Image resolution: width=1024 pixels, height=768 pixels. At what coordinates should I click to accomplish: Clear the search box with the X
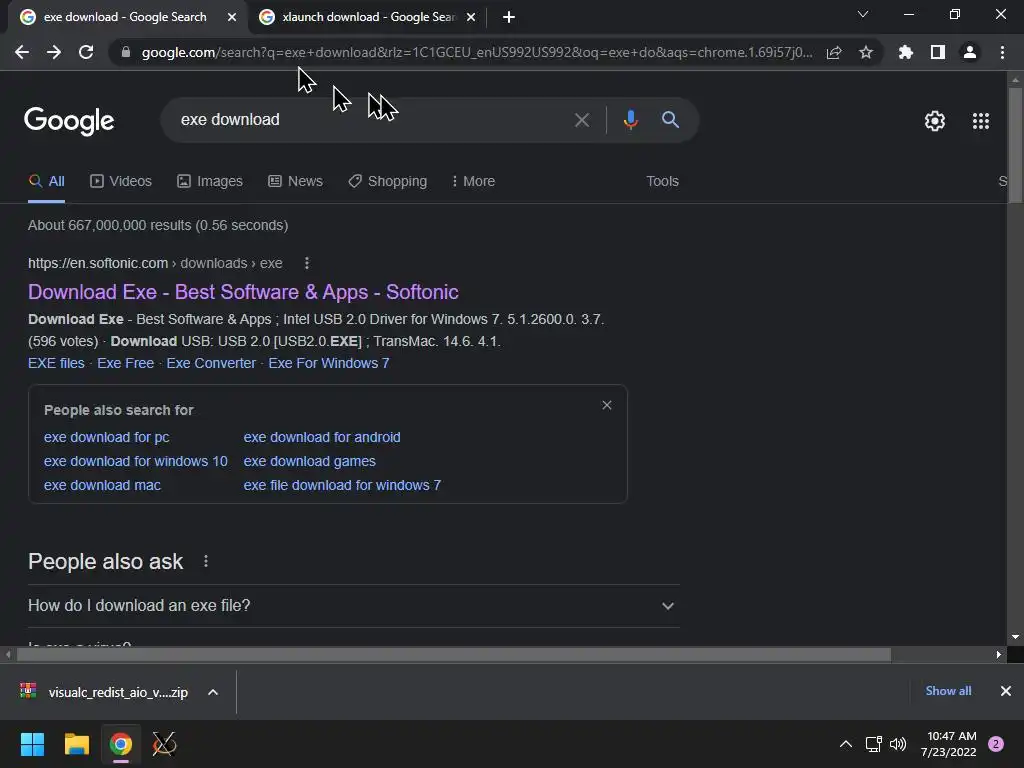coord(582,120)
